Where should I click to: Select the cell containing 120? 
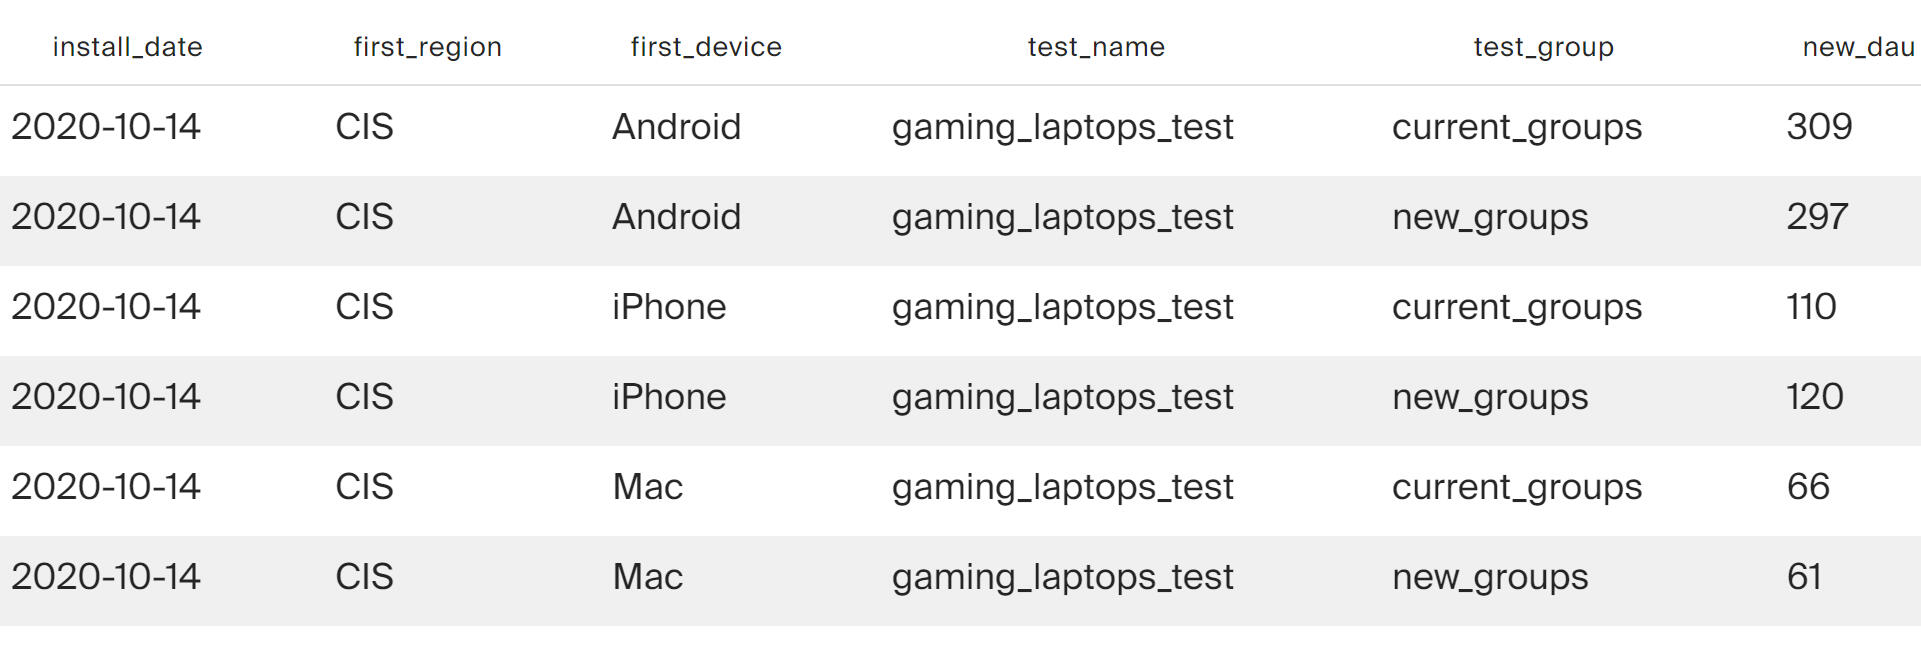pos(1814,397)
